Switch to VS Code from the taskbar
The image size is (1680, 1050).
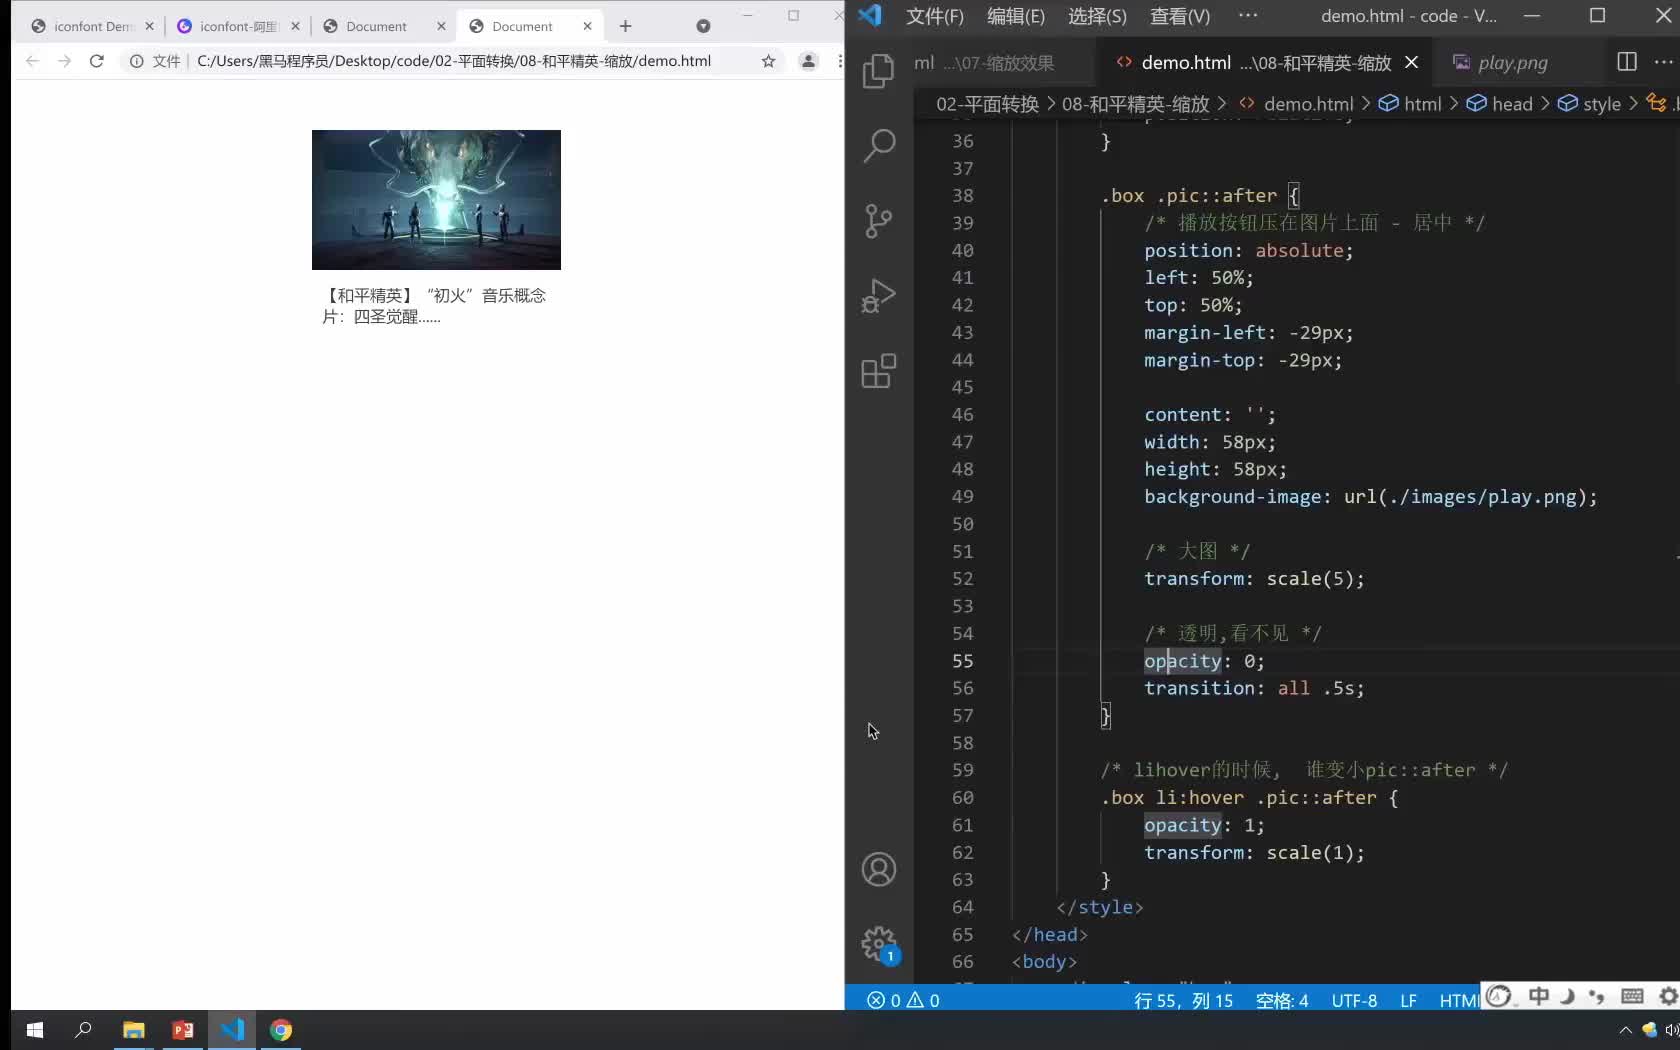click(232, 1030)
